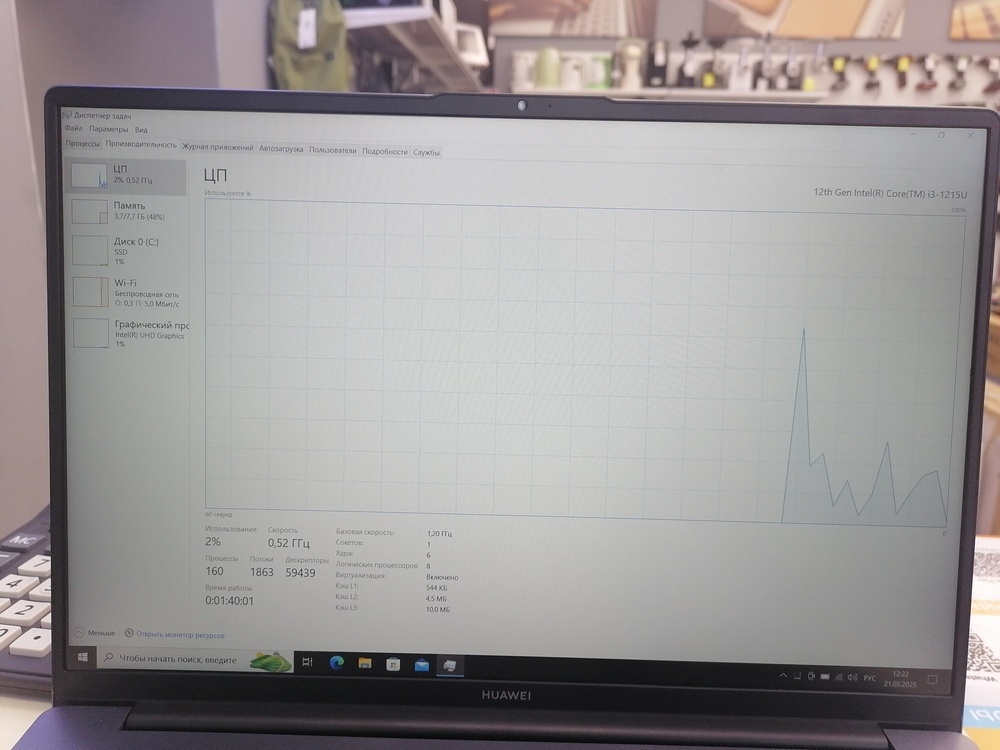Open the clock showing 12:22
1000x750 pixels.
(900, 679)
